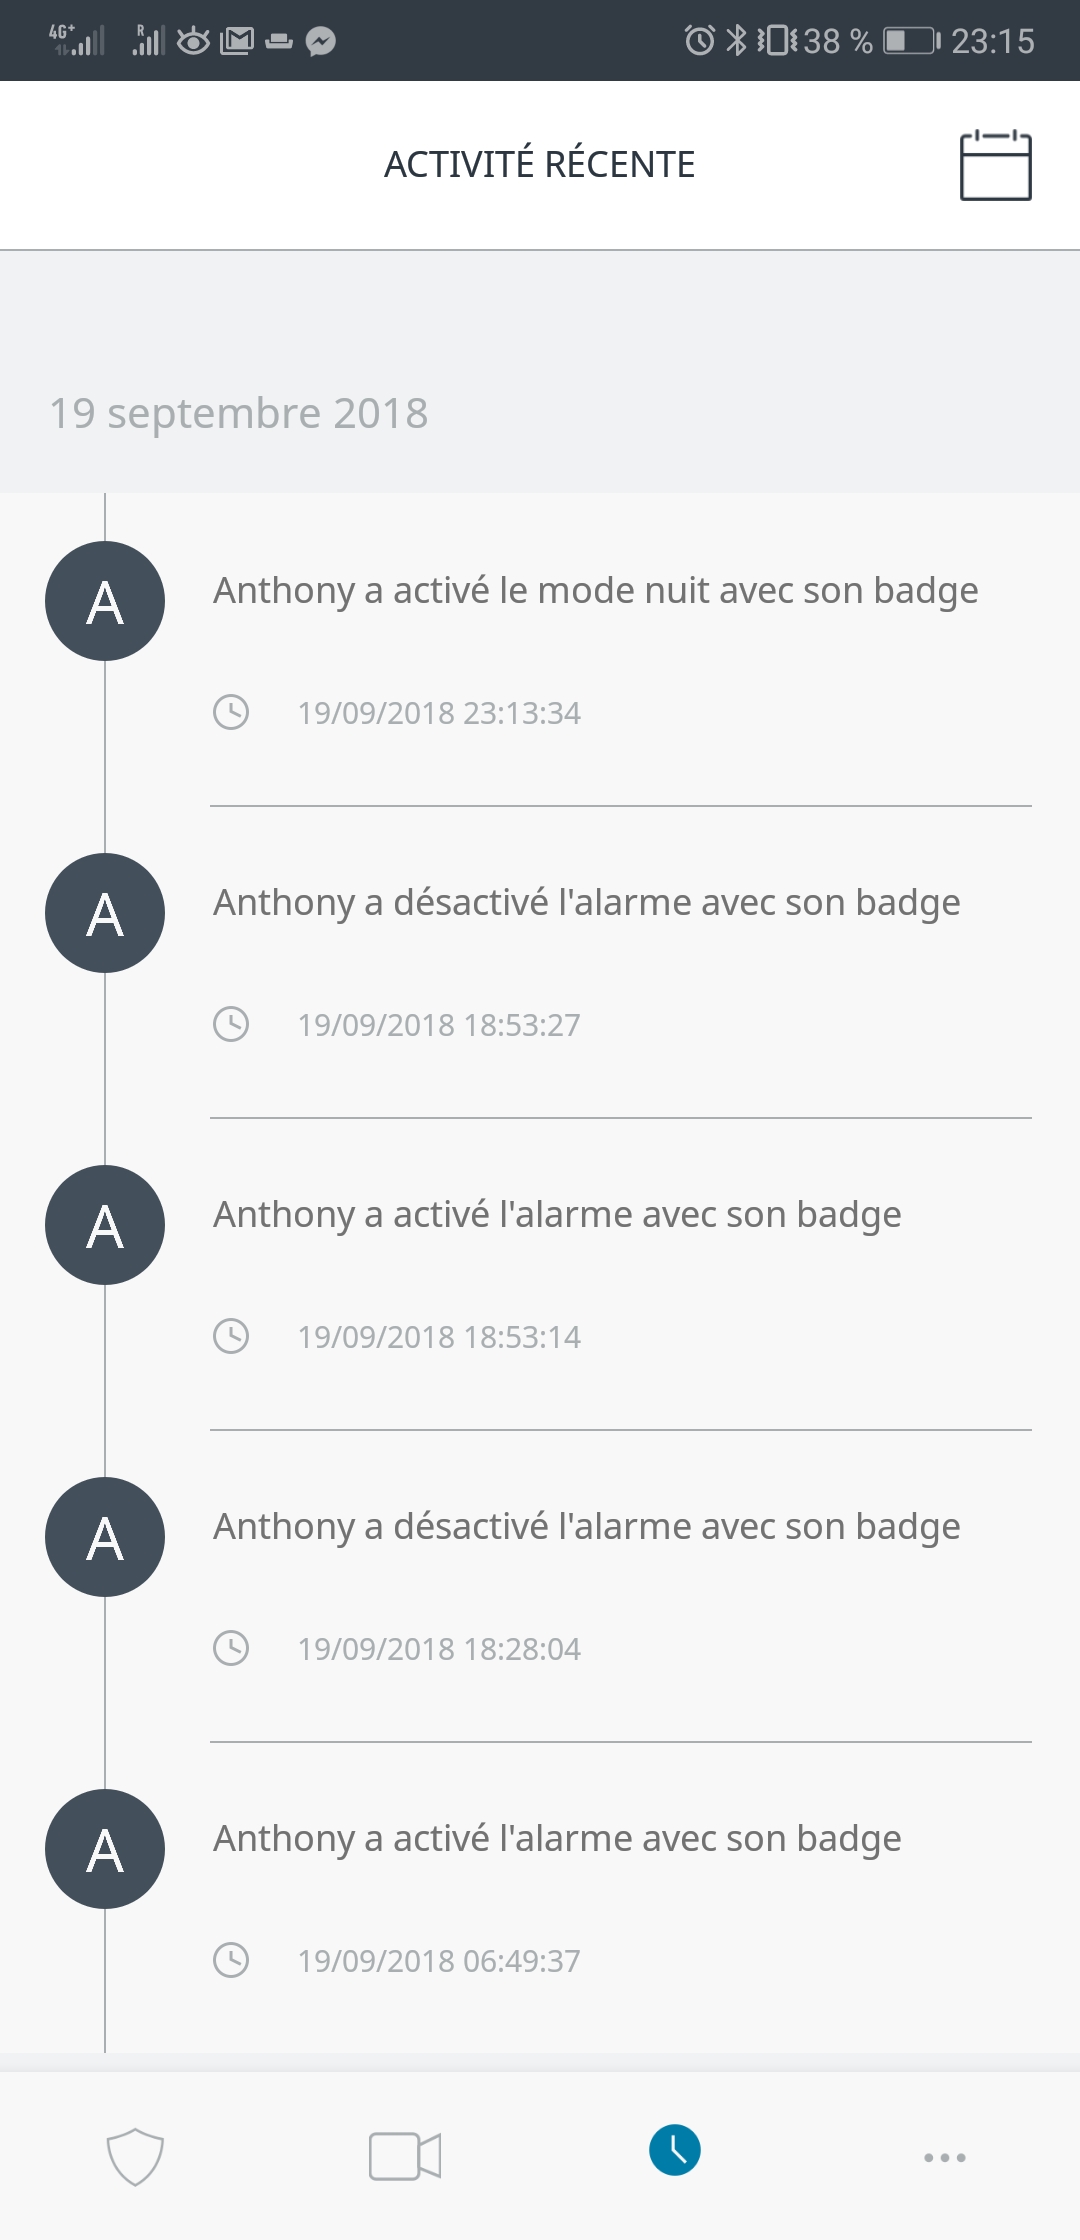This screenshot has height=2240, width=1080.
Task: Tap the Messenger notification icon in status bar
Action: point(321,41)
